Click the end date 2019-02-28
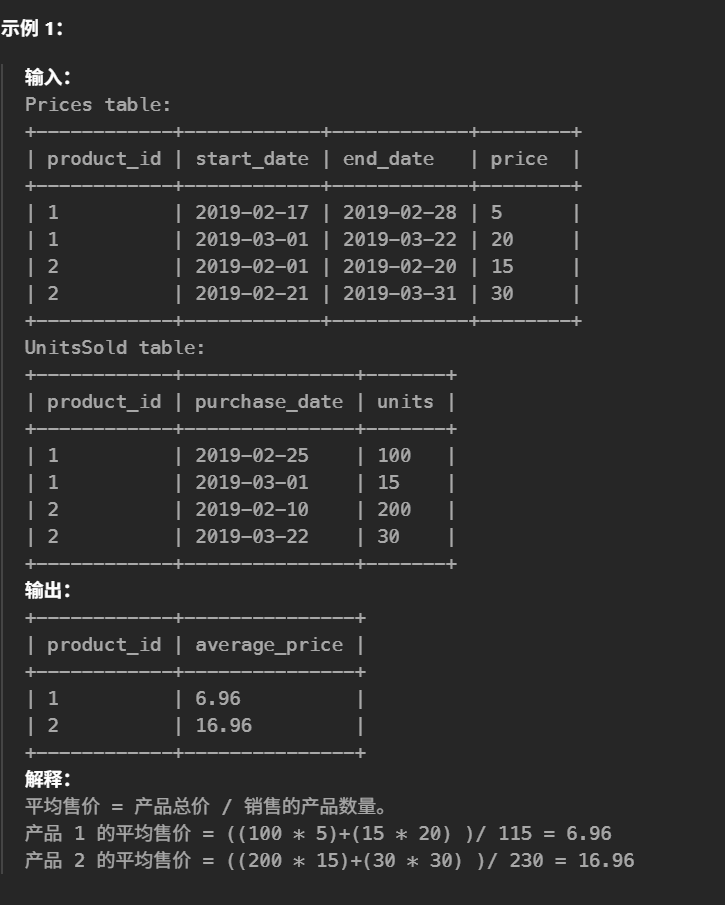Image resolution: width=725 pixels, height=905 pixels. click(x=400, y=213)
